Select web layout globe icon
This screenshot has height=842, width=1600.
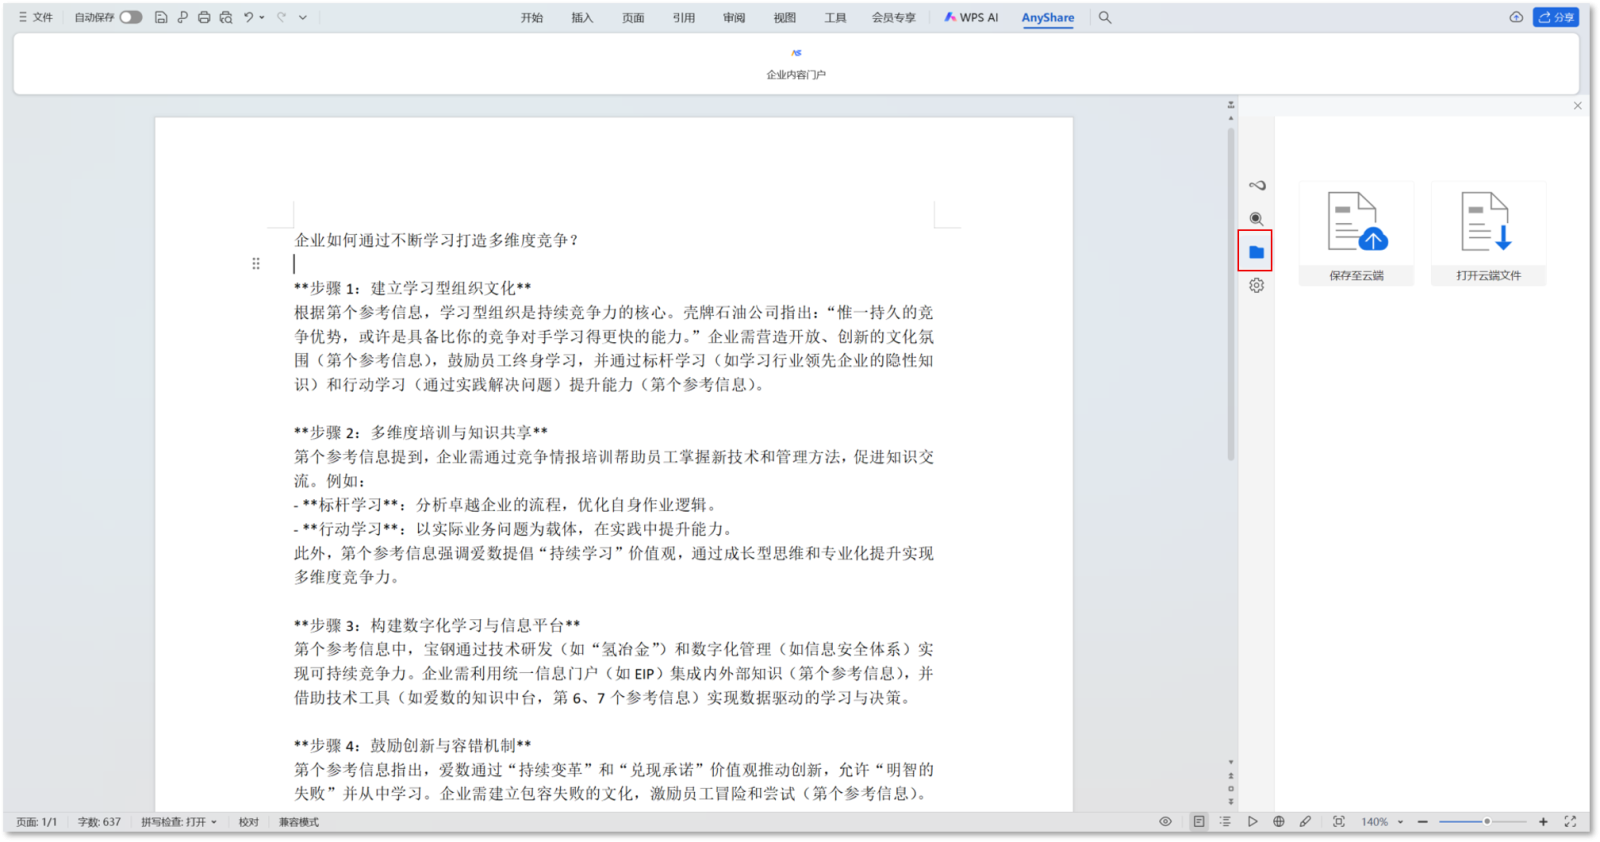click(1279, 822)
